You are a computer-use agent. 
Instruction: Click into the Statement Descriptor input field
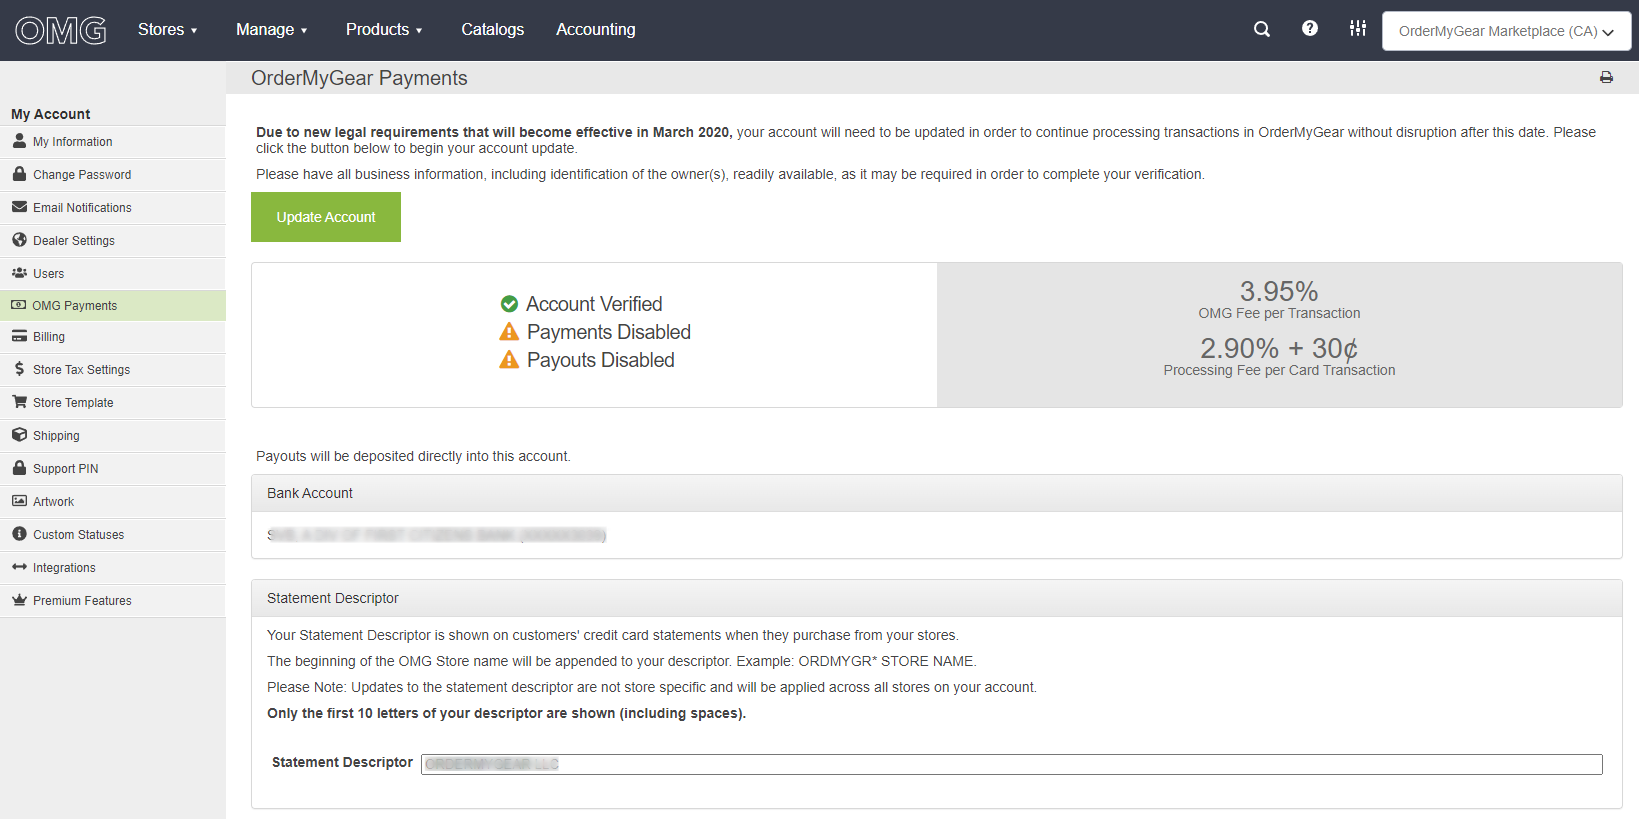coord(1011,764)
